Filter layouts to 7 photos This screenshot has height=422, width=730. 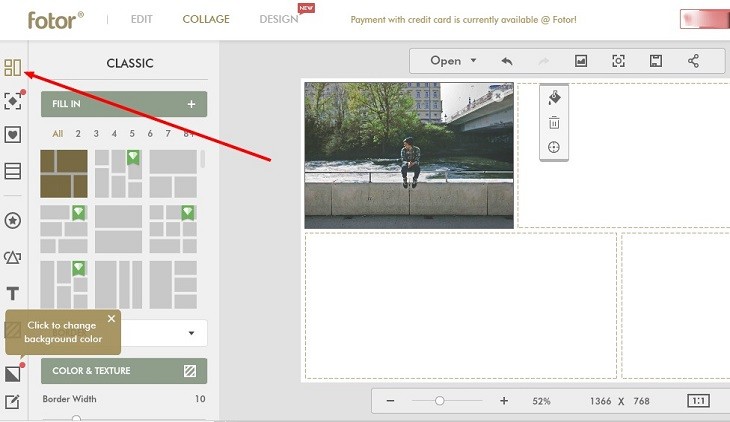tap(168, 134)
